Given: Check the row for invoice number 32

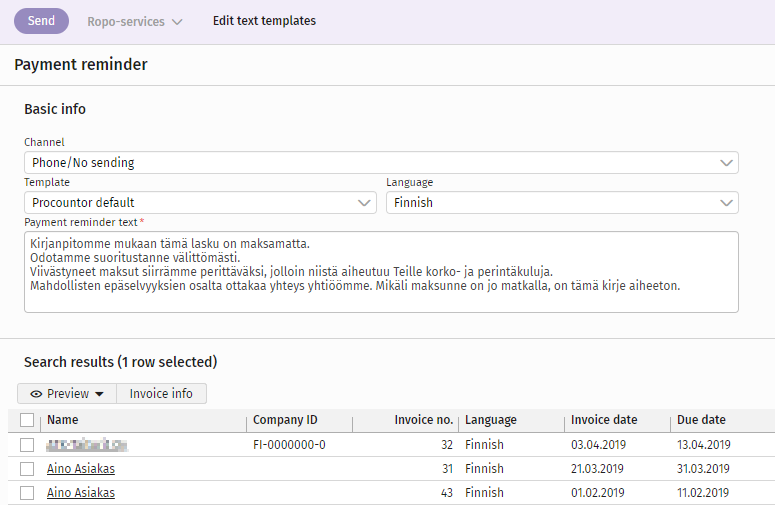Looking at the screenshot, I should coord(27,445).
